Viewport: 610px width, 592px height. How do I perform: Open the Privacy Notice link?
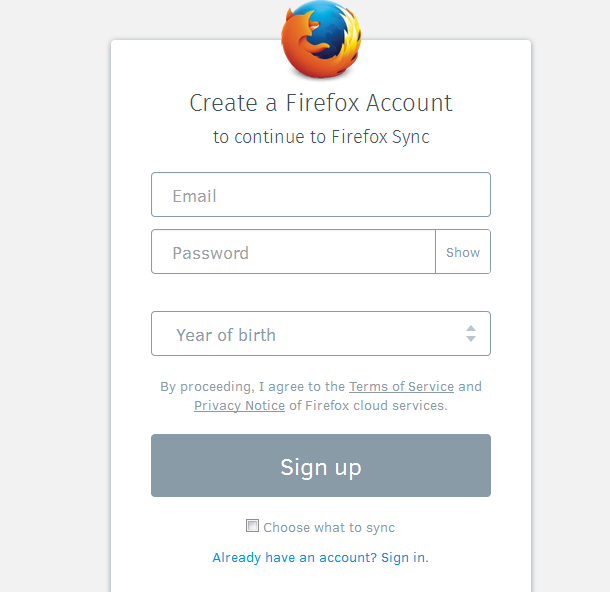click(x=239, y=406)
